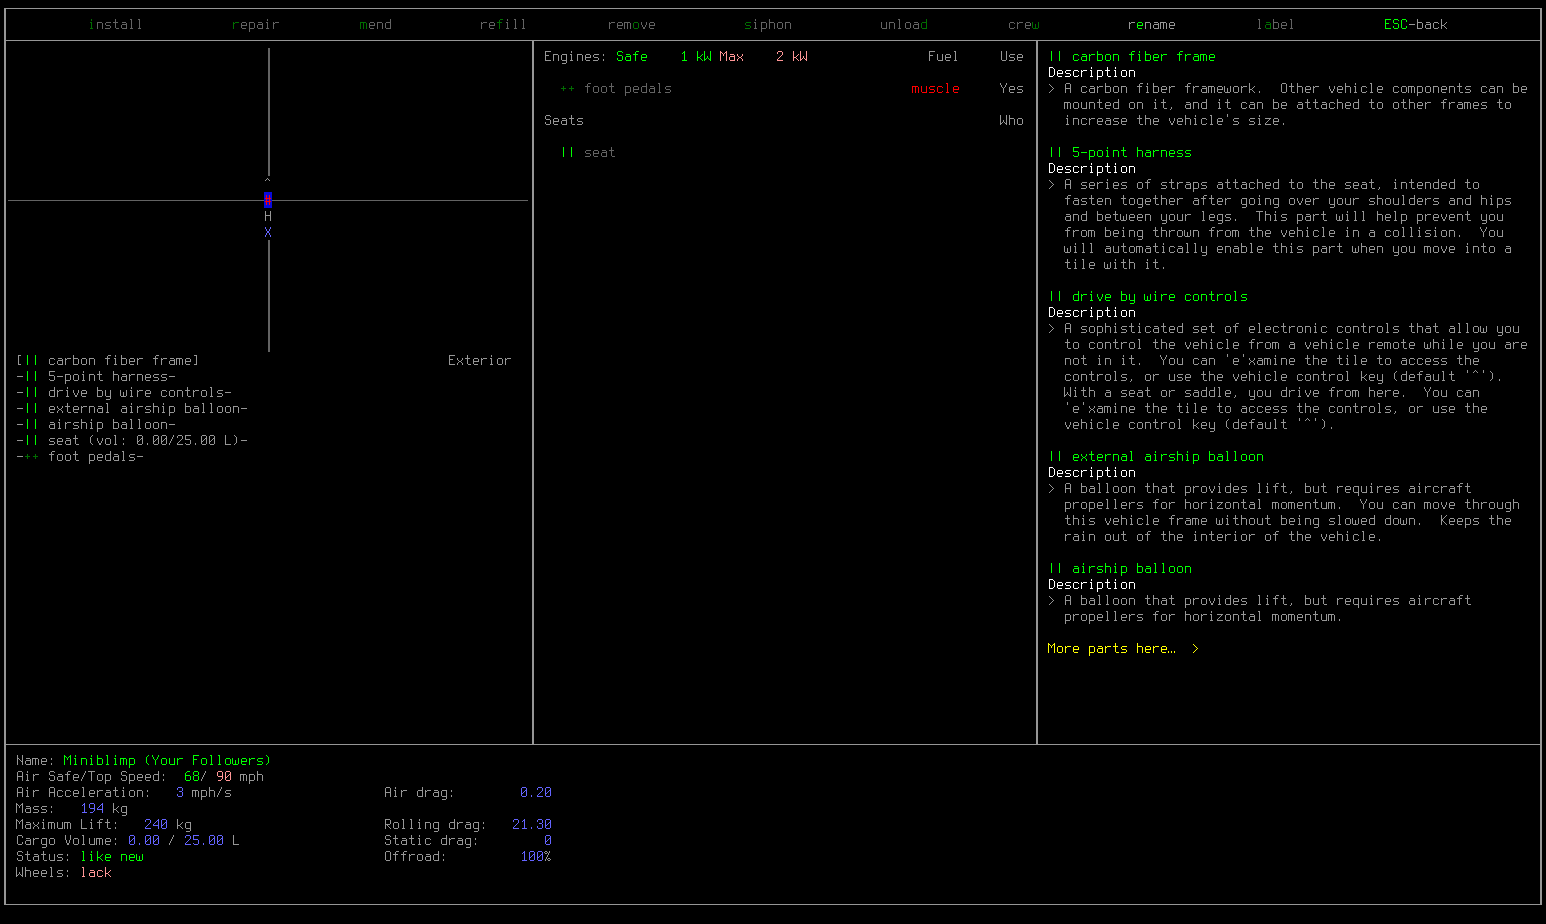The image size is (1546, 924).
Task: Choose the remove command
Action: tap(631, 25)
